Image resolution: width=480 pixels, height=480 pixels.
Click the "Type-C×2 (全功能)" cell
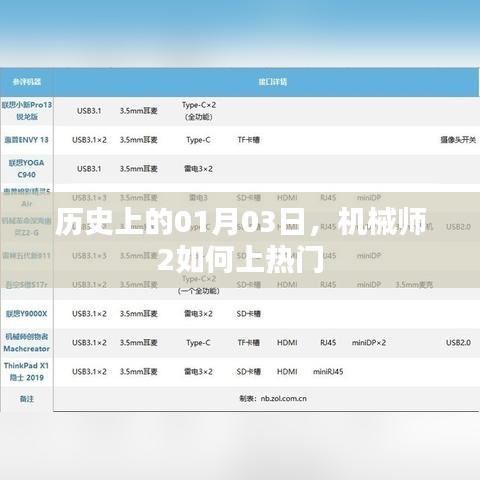[x=199, y=111]
